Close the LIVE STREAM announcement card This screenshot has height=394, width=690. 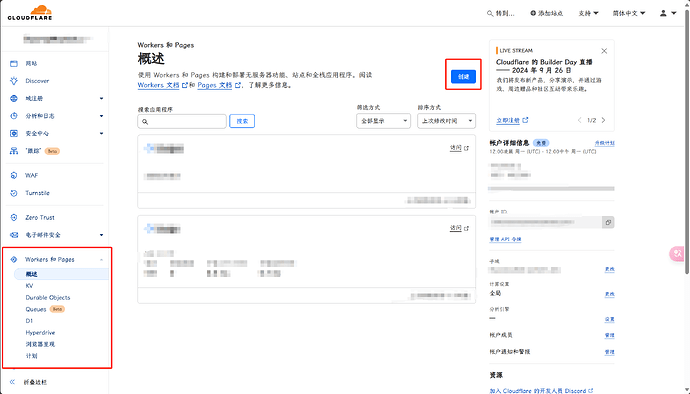coord(604,51)
